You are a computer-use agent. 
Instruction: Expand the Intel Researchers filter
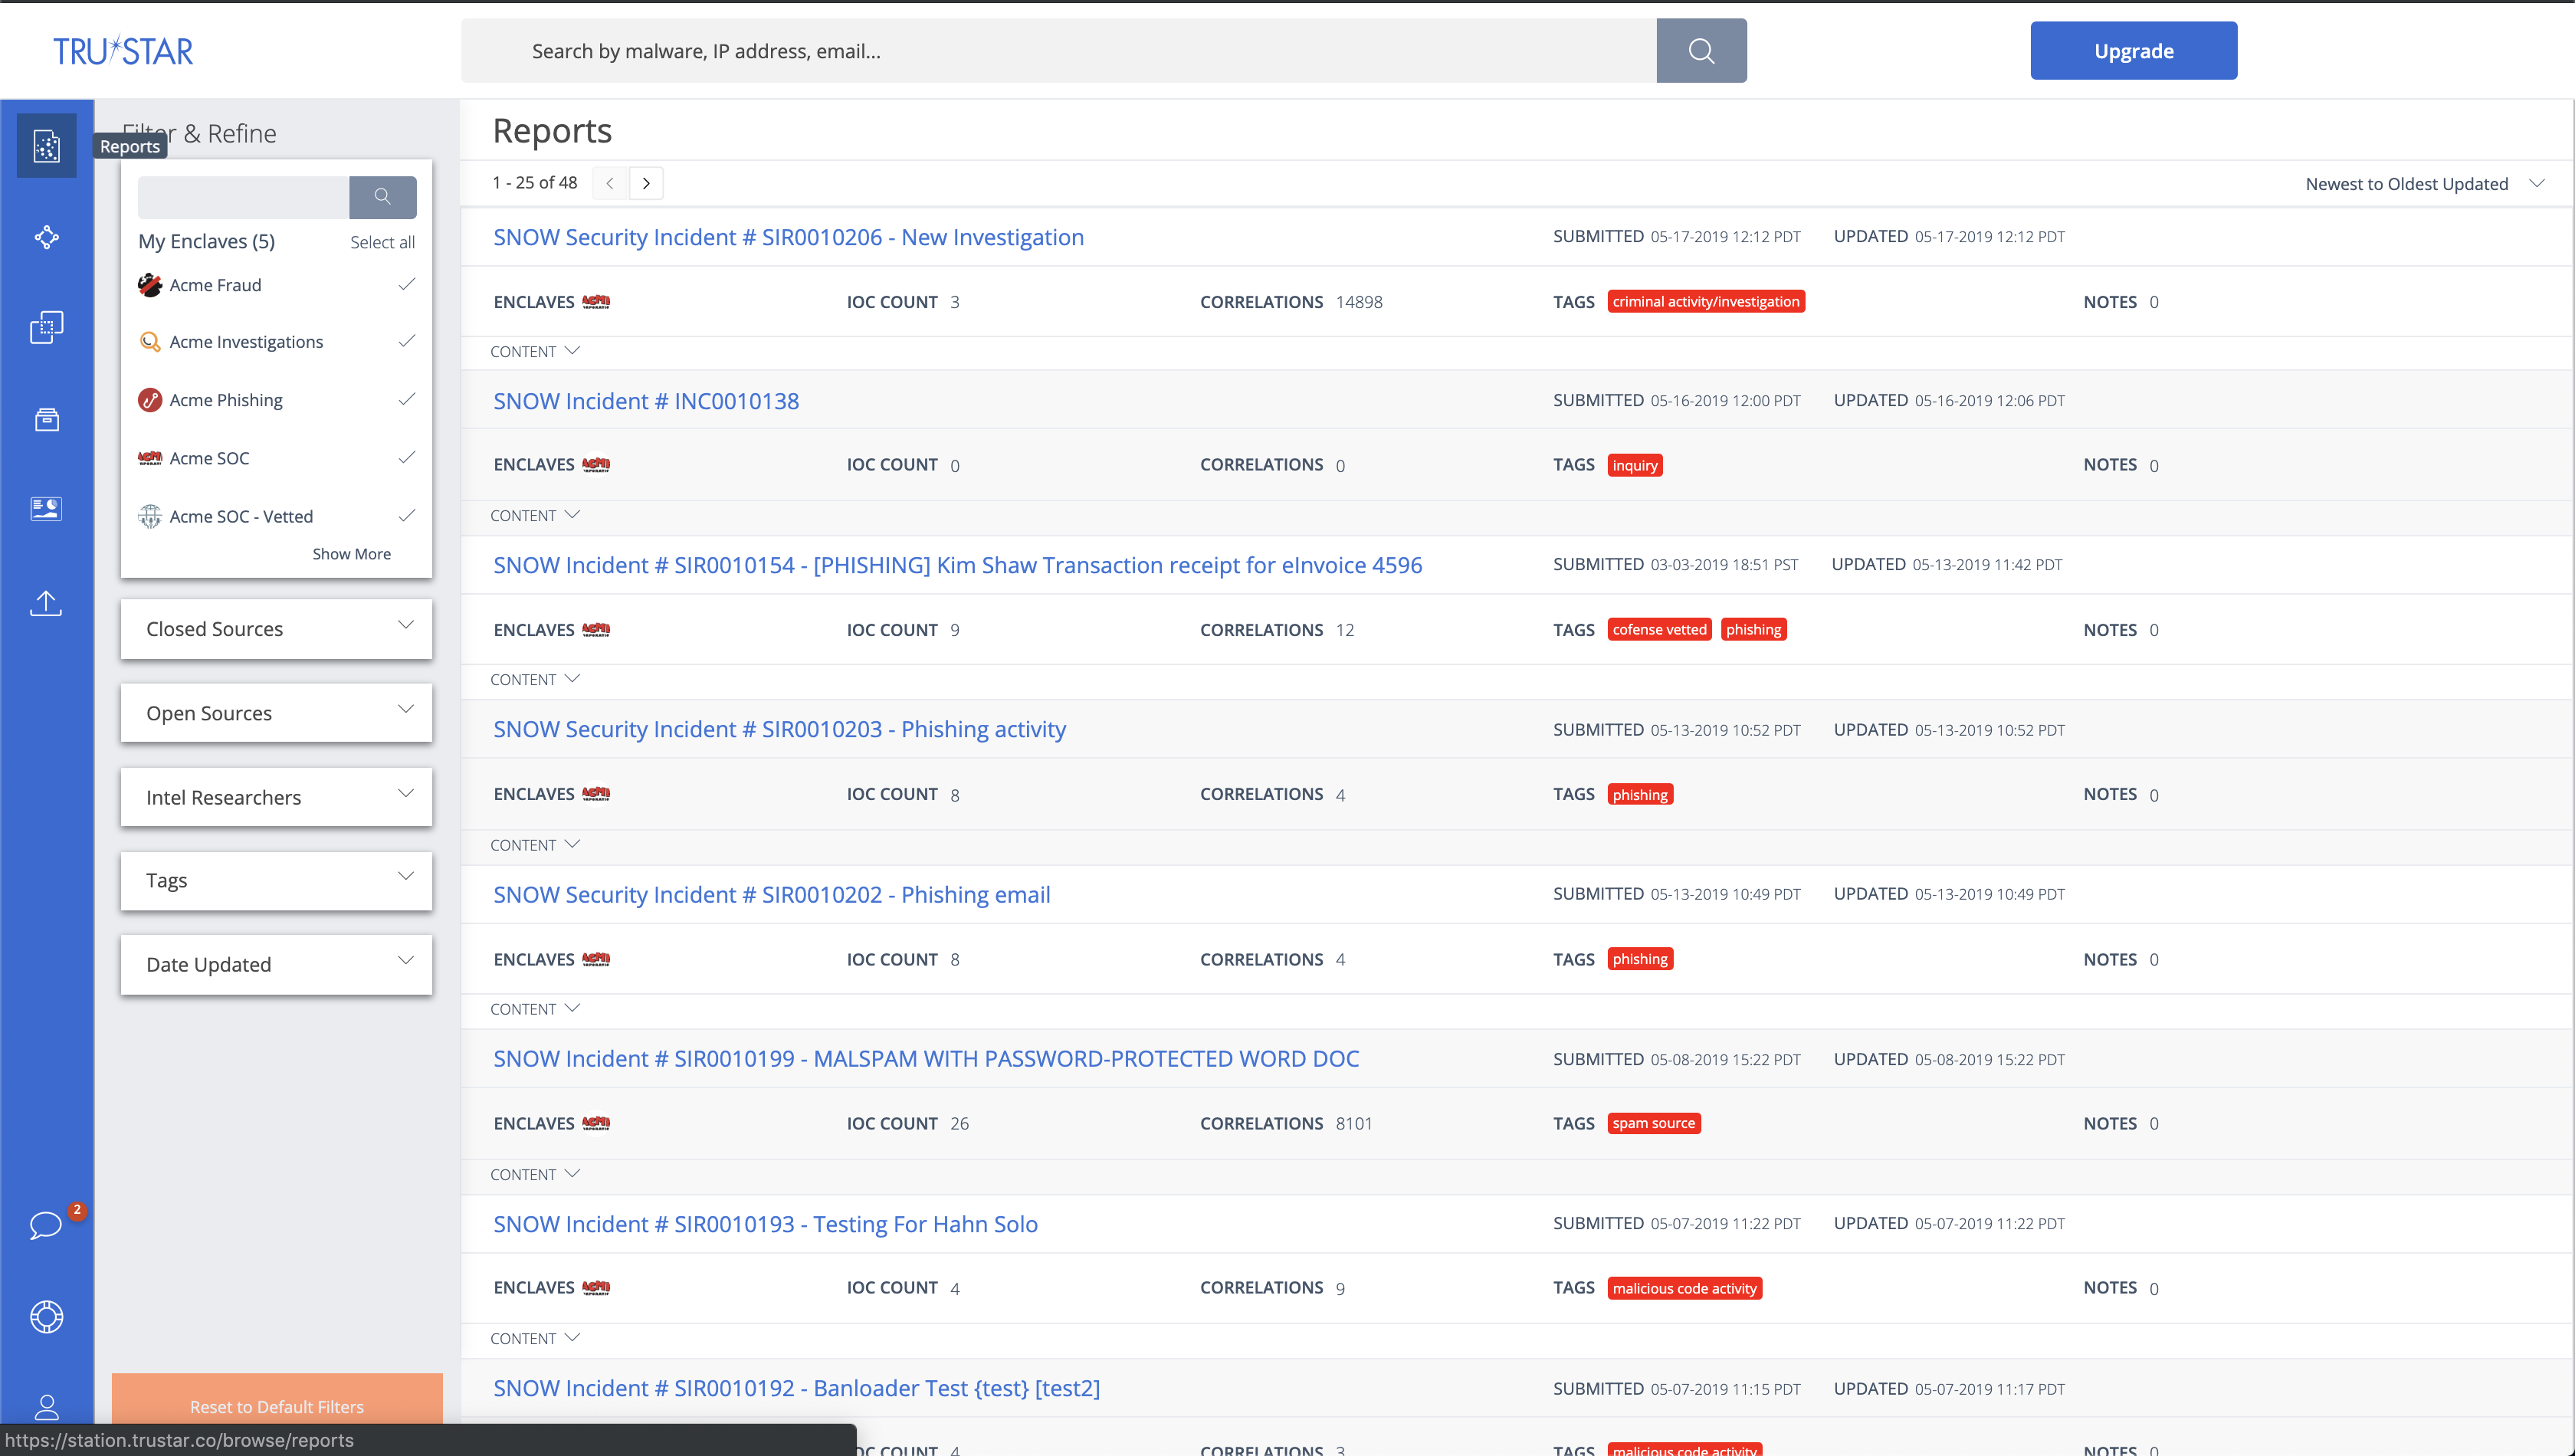276,797
